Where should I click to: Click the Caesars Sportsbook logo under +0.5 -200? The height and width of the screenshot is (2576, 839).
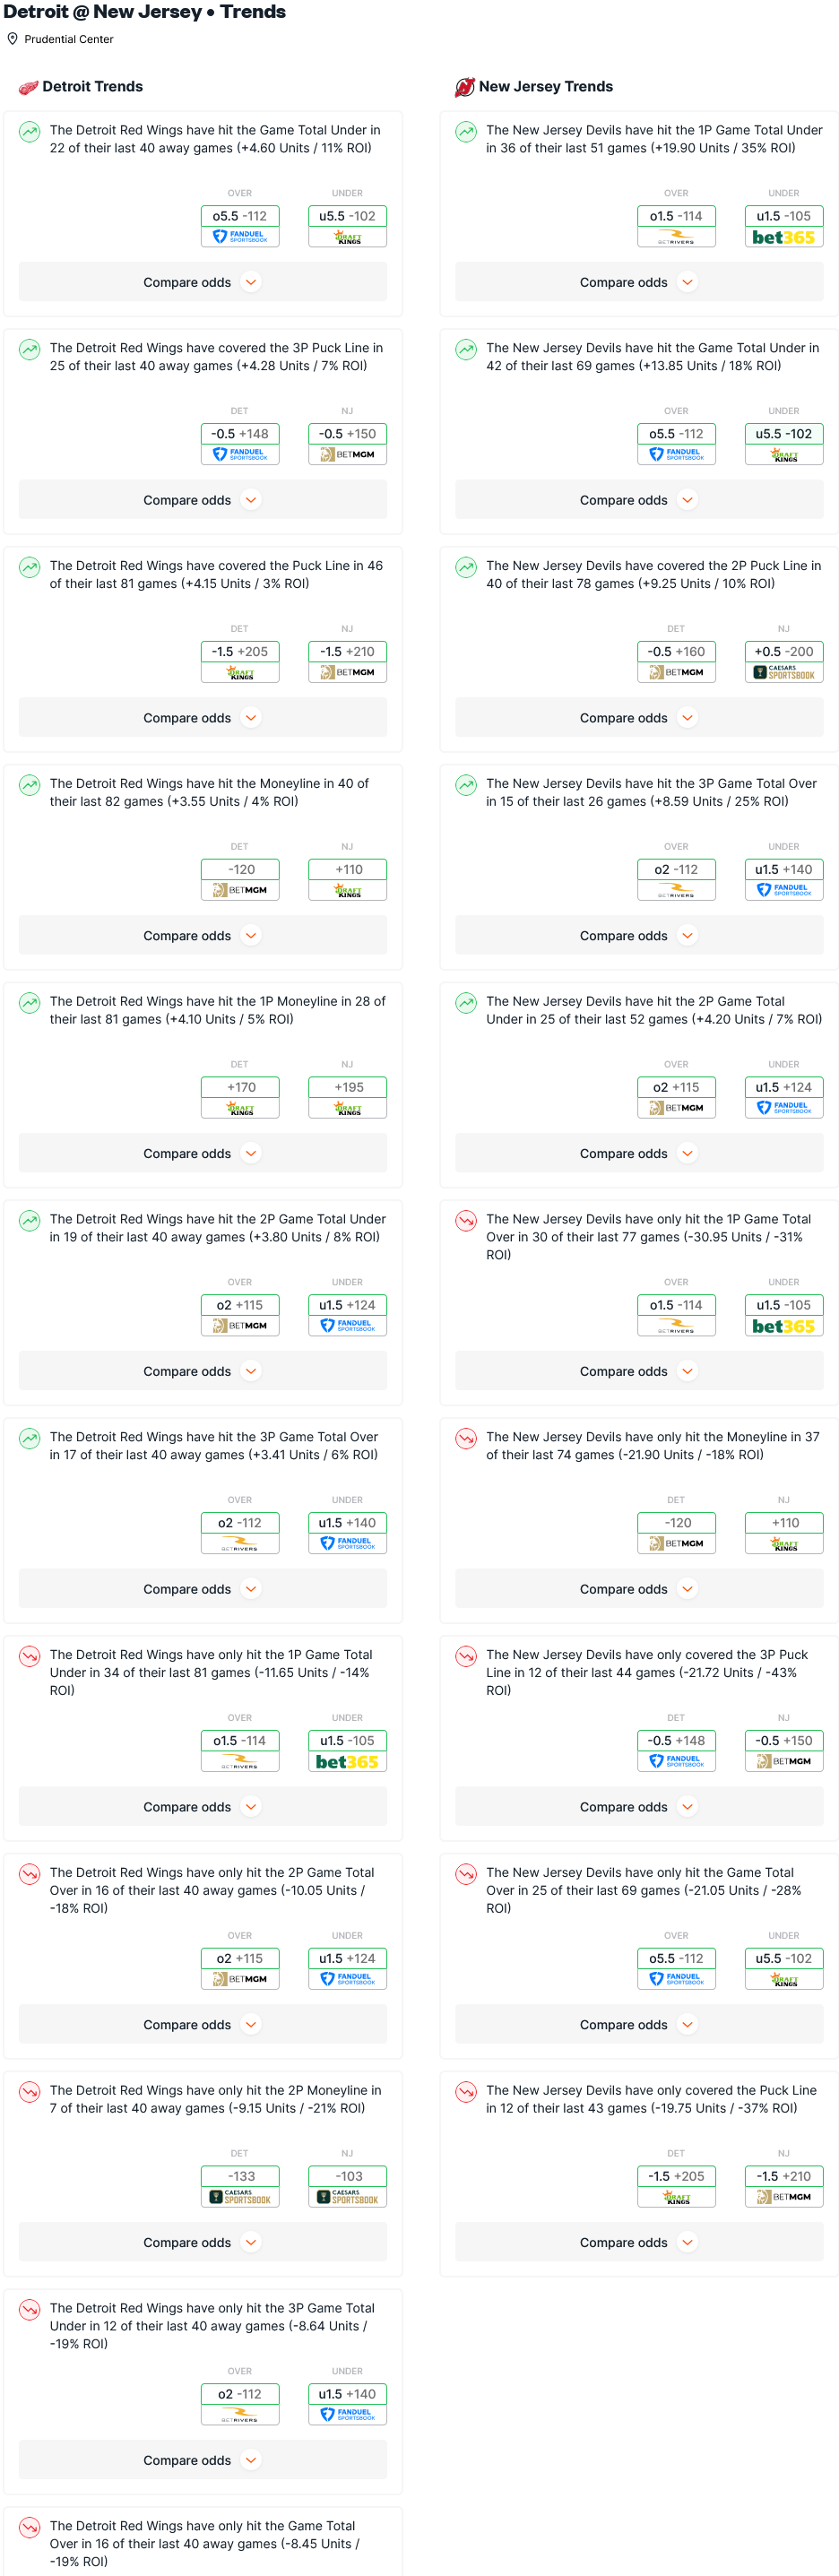[x=783, y=673]
